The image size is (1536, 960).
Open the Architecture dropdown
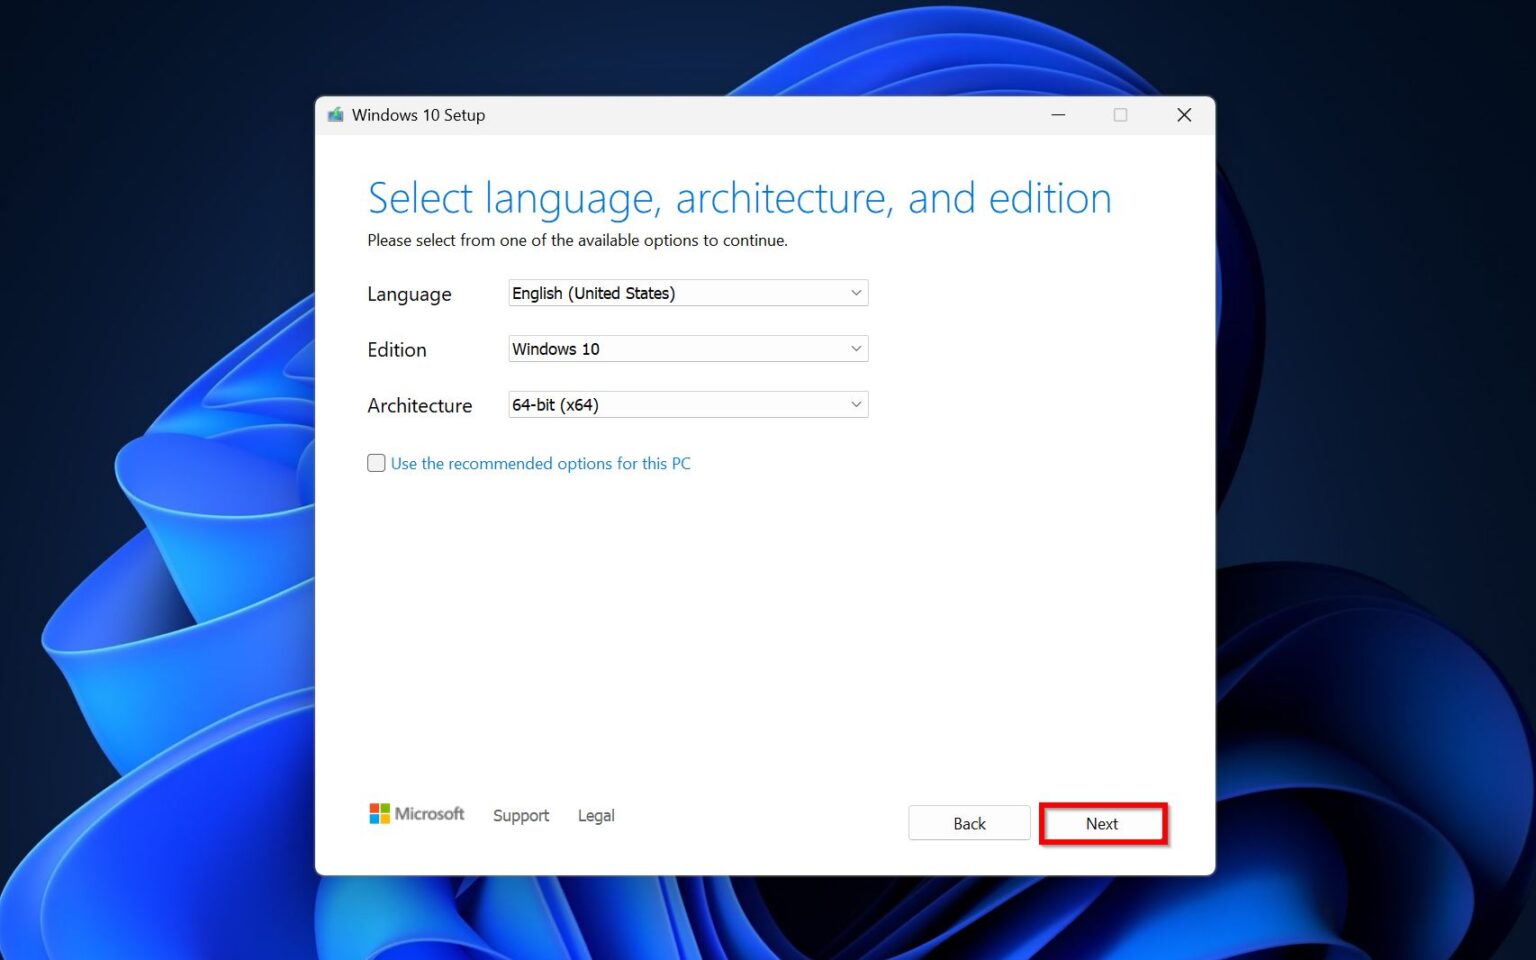687,404
